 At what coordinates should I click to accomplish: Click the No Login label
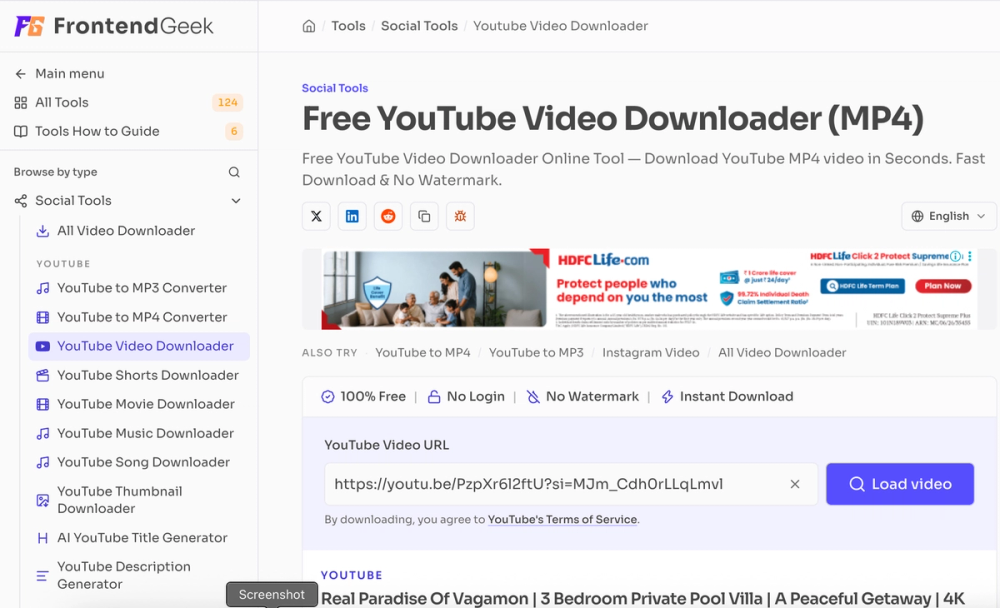point(466,397)
